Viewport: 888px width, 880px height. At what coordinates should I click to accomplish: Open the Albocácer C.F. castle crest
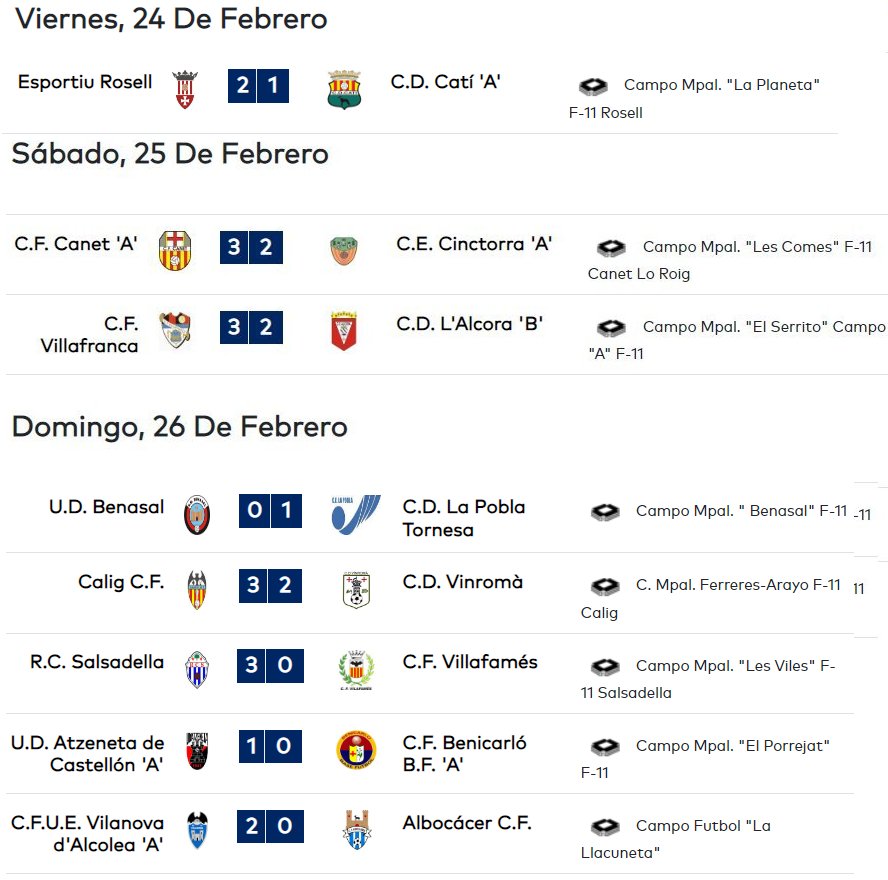click(x=356, y=830)
